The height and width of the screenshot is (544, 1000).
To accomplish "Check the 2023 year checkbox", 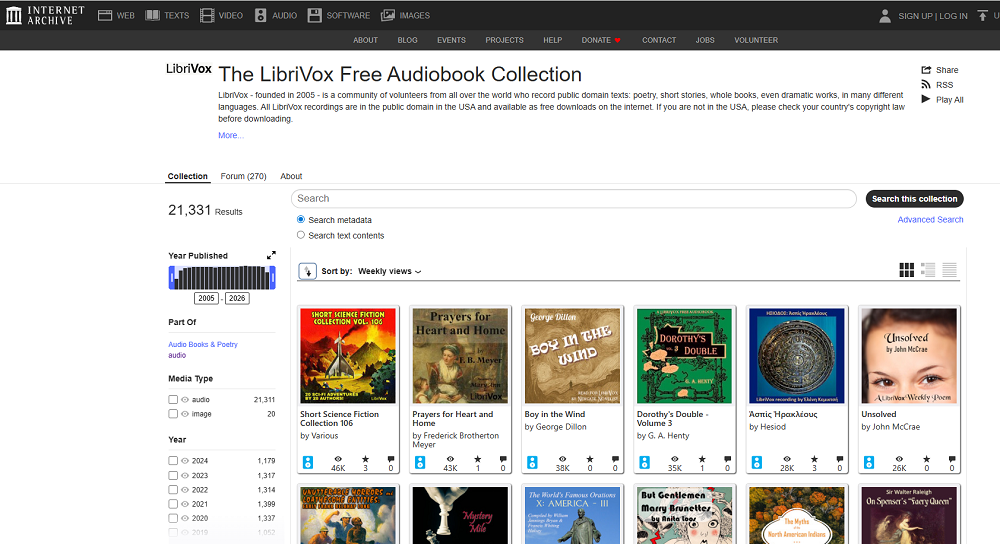I will click(173, 475).
